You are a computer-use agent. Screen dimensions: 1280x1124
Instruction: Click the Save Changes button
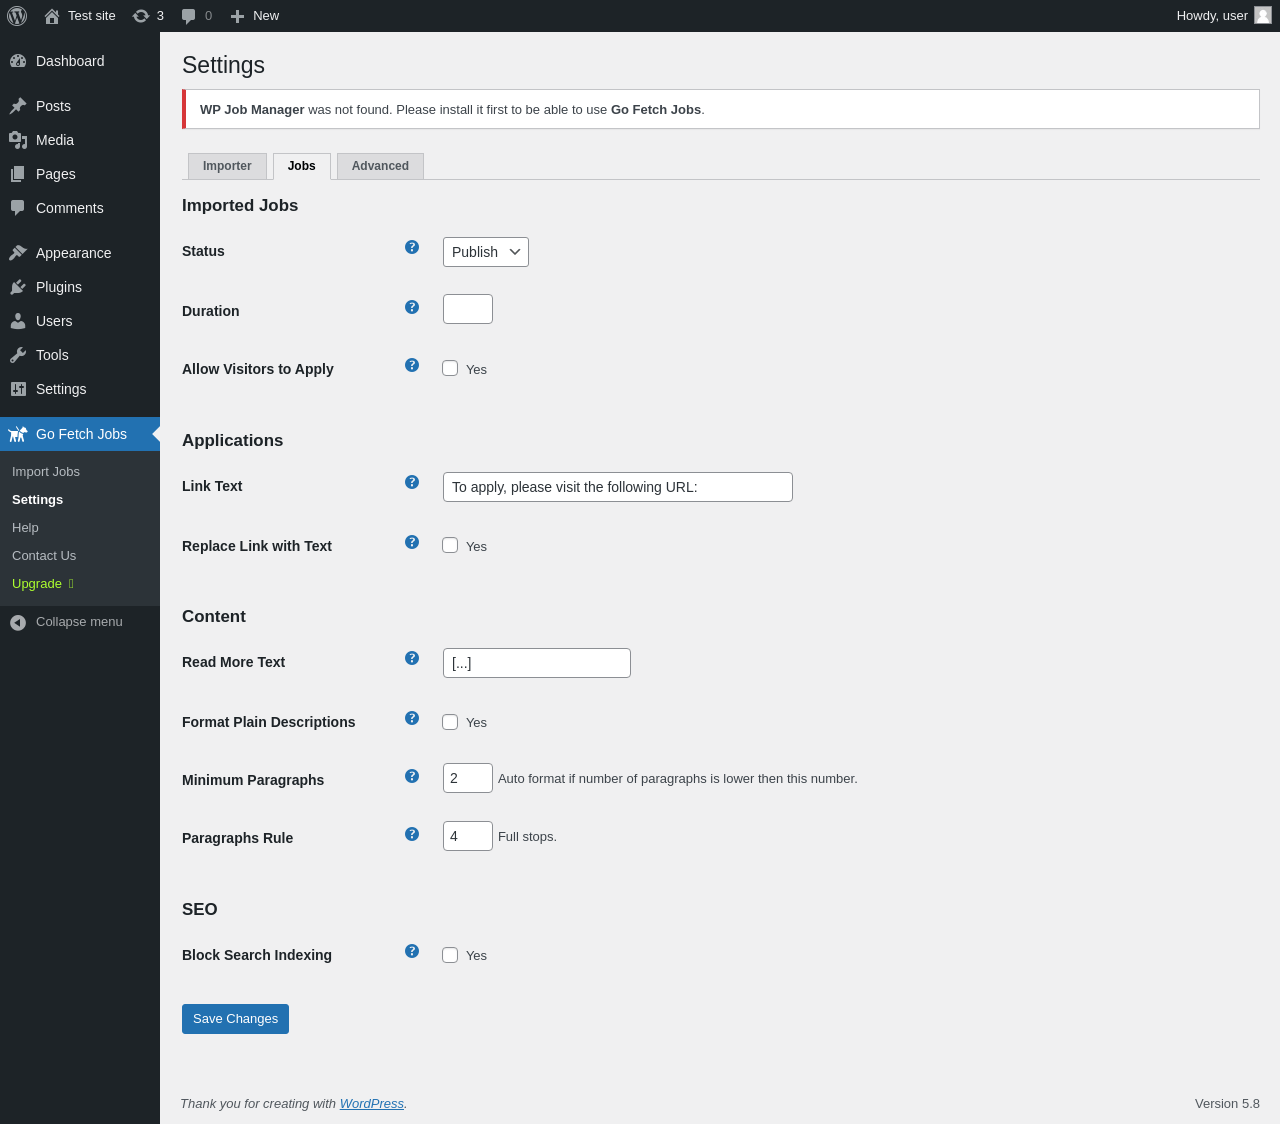[x=235, y=1019]
